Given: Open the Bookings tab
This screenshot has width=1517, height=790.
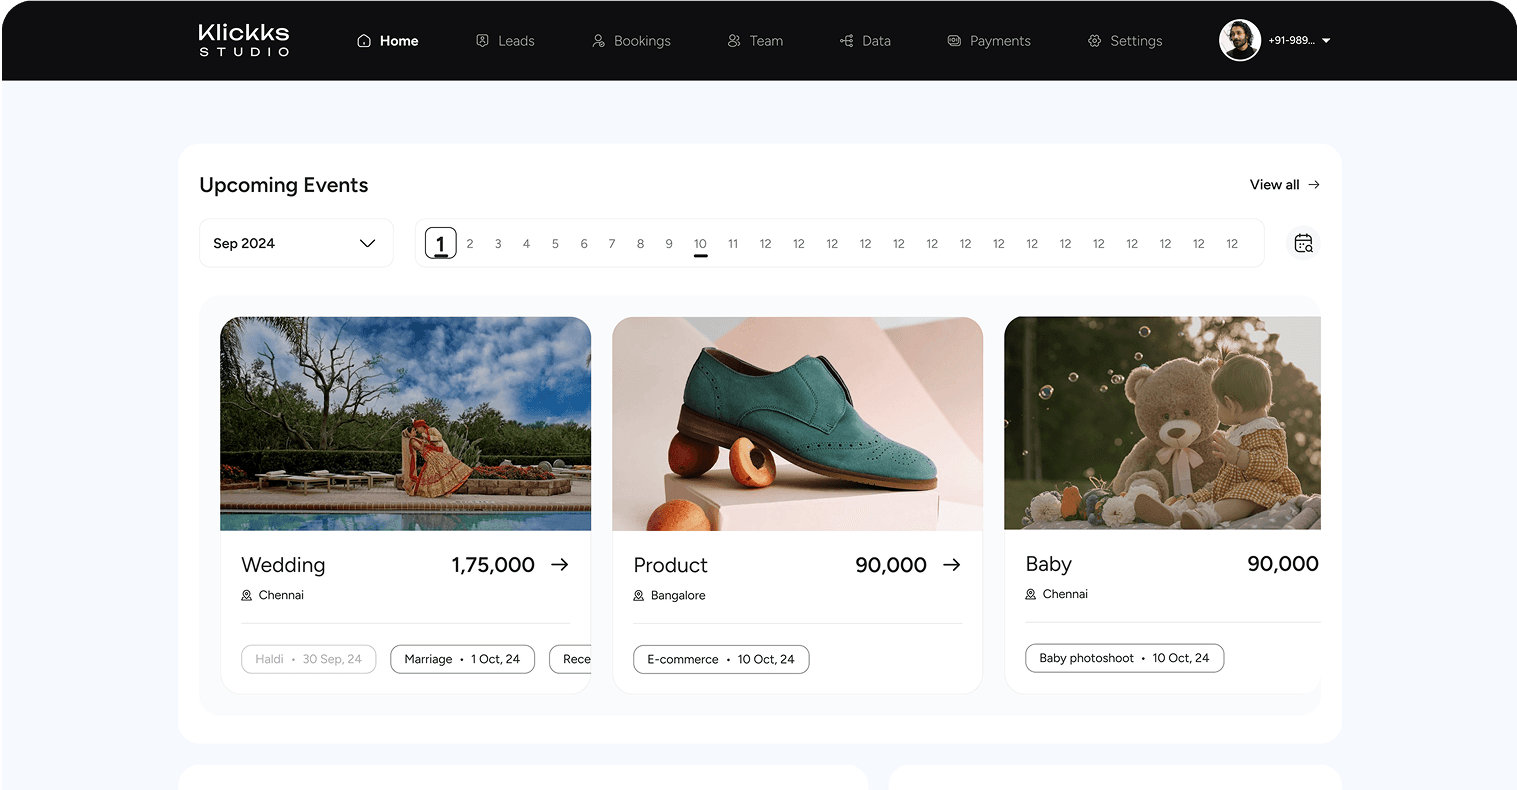Looking at the screenshot, I should (631, 41).
